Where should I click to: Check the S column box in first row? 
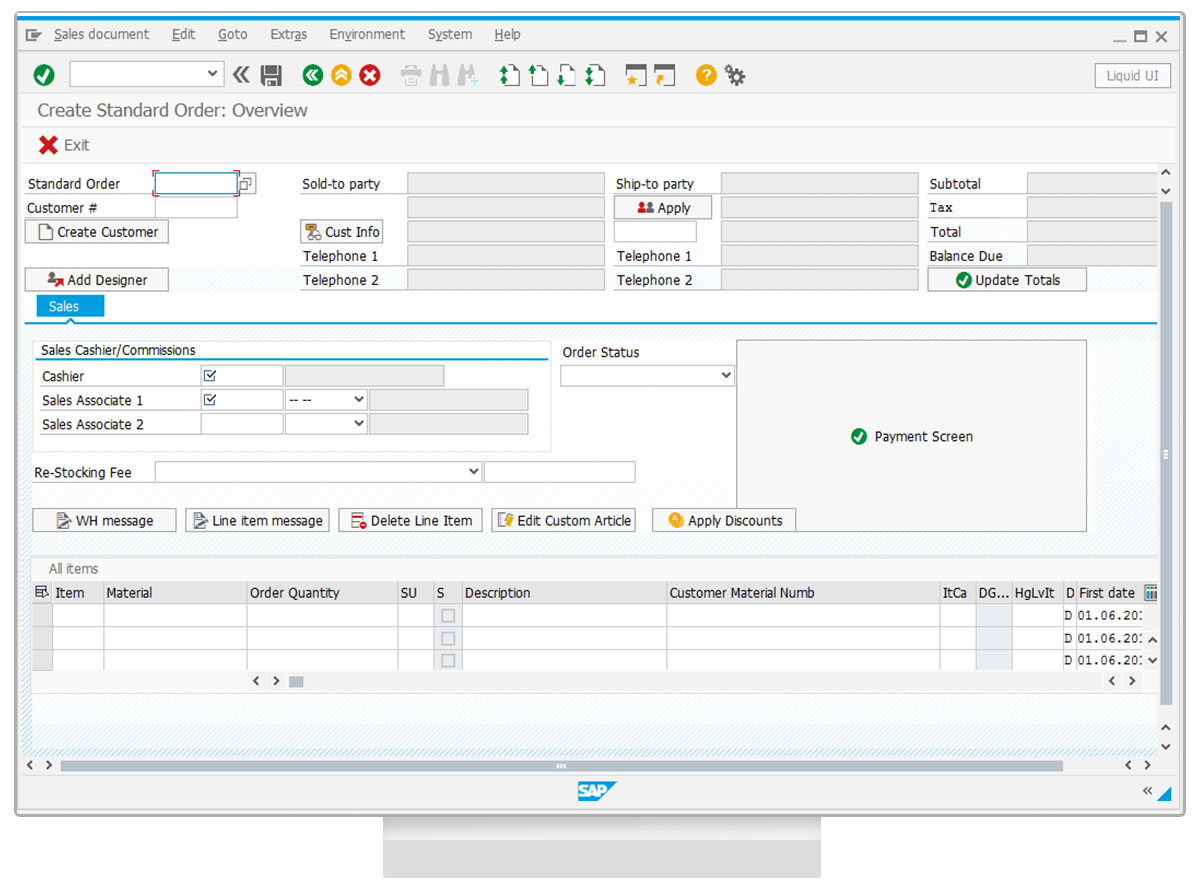(x=448, y=616)
